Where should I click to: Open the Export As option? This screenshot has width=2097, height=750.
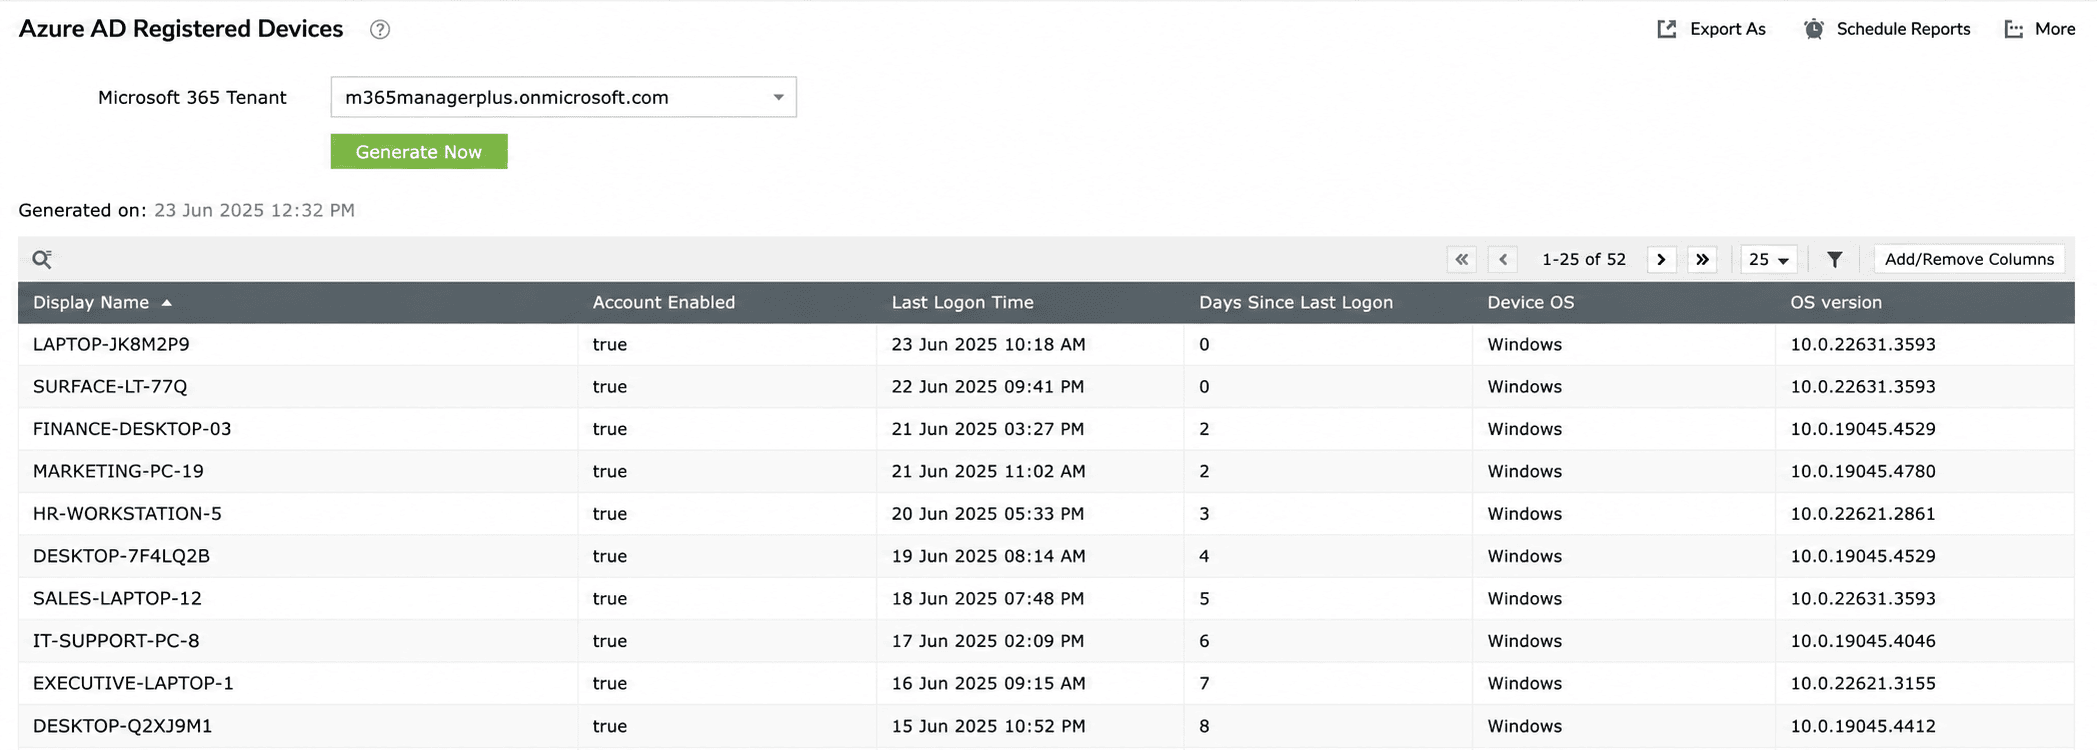coord(1711,29)
